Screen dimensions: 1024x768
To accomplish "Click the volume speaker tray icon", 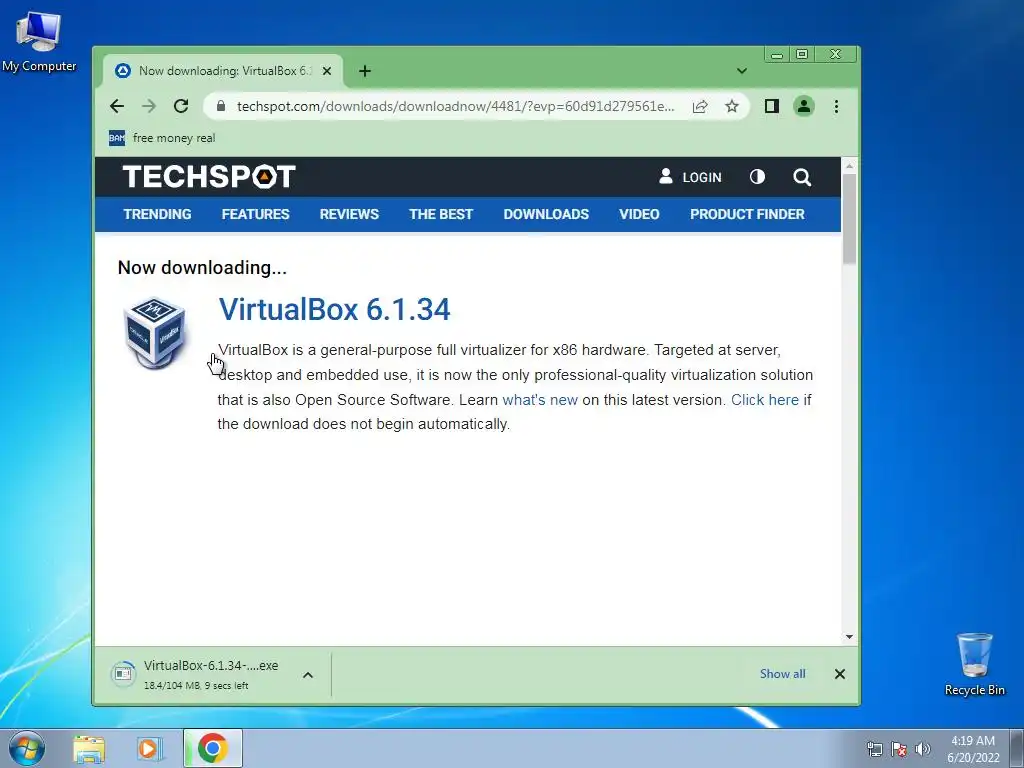I will 923,749.
